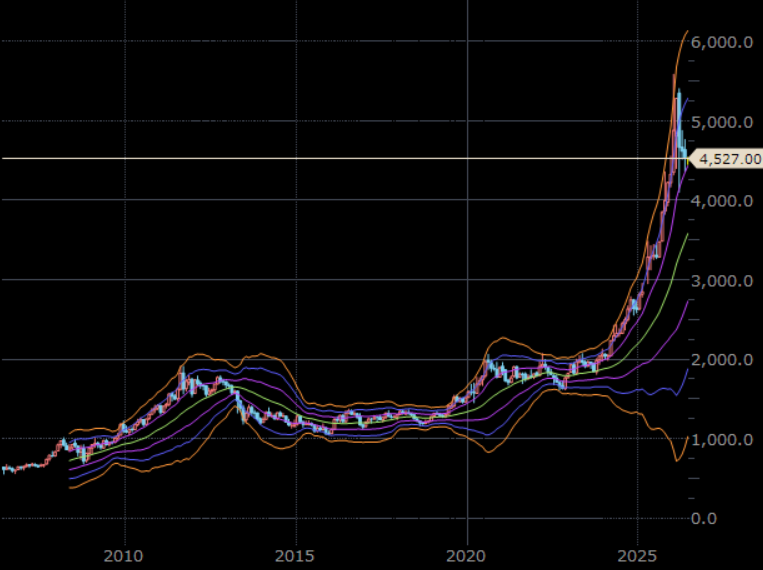Click the 1,000.0 price axis label

722,440
